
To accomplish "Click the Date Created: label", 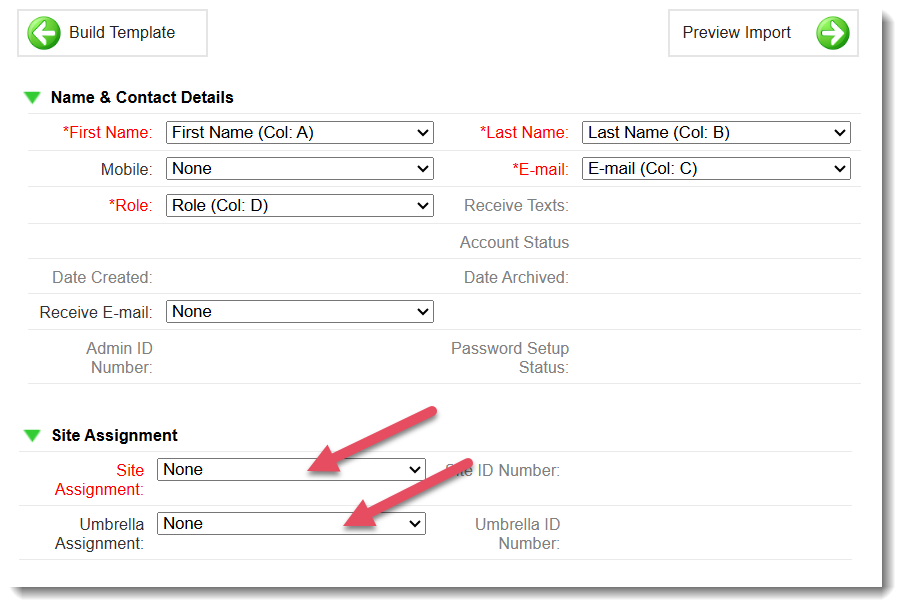I will pyautogui.click(x=102, y=278).
